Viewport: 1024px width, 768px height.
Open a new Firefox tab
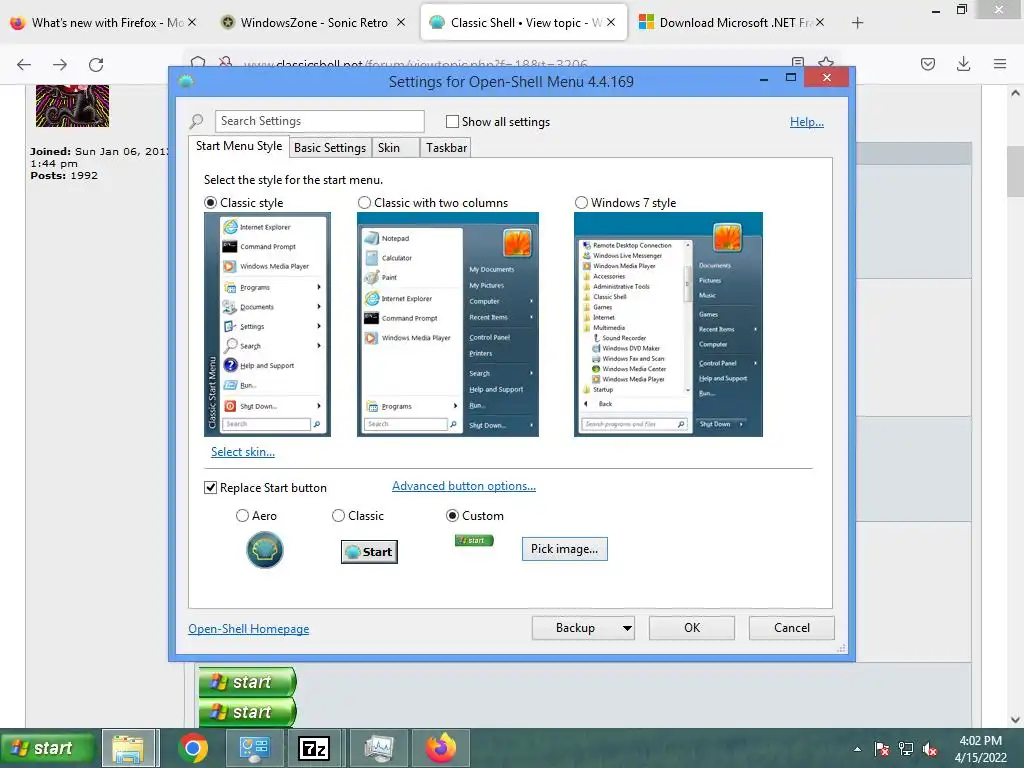857,23
